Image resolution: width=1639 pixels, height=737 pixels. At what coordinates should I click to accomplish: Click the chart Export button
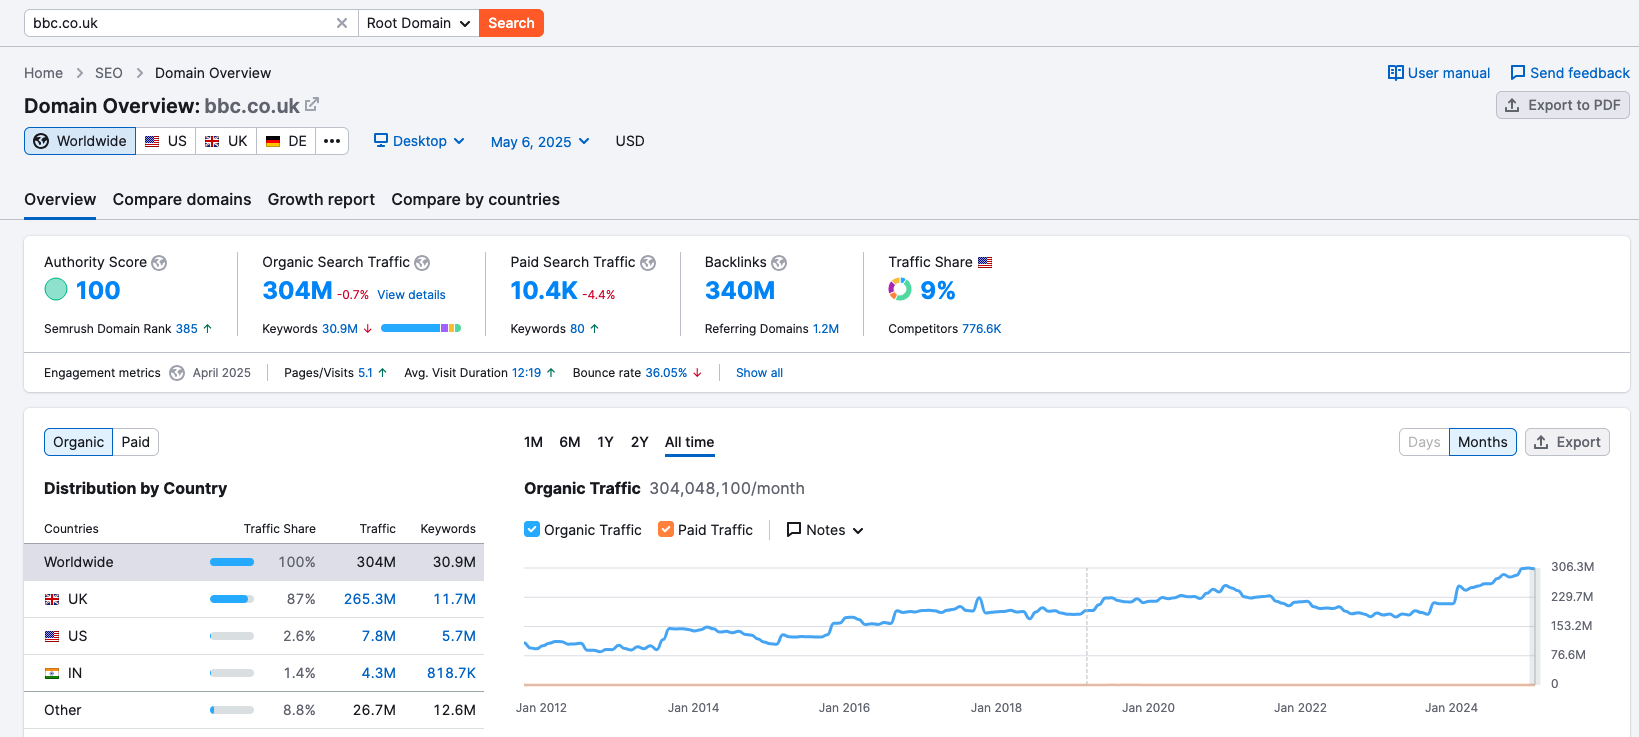click(x=1567, y=442)
